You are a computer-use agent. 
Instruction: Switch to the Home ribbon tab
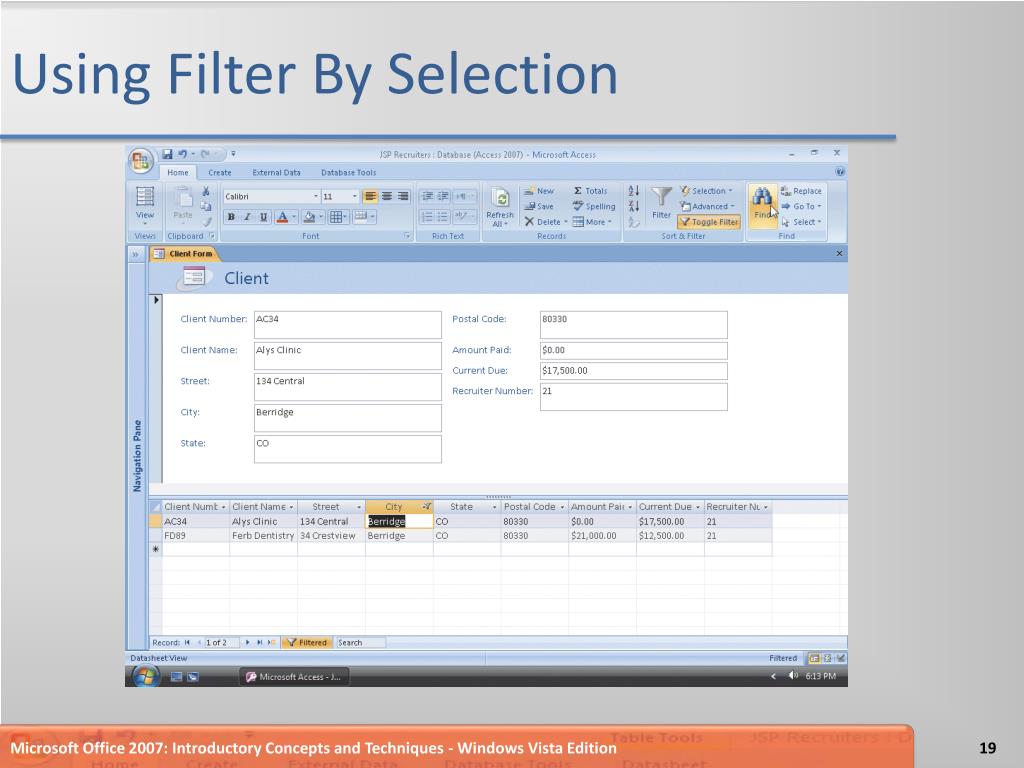point(178,172)
